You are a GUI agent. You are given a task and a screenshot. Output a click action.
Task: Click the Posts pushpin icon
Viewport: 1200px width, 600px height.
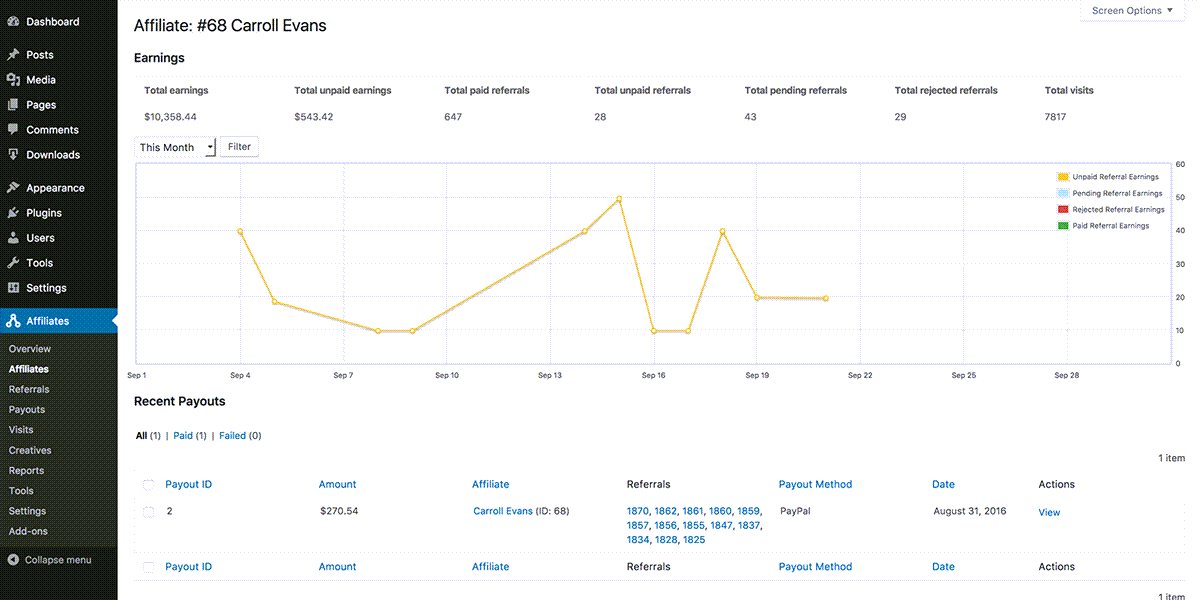pos(13,55)
